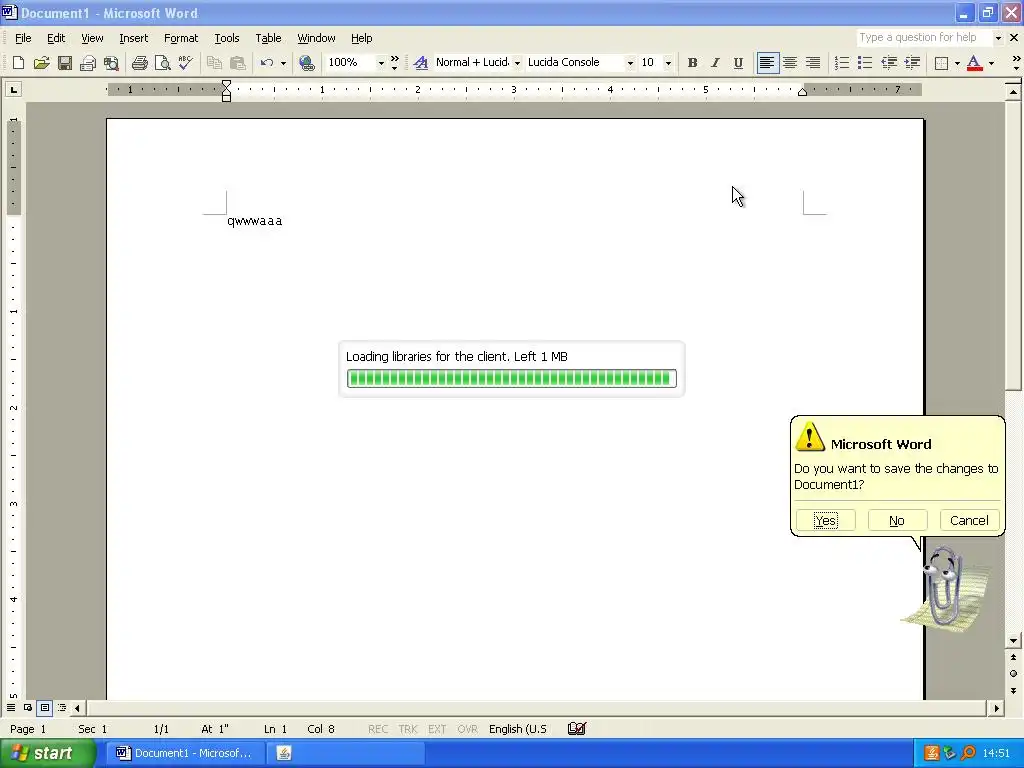Screen dimensions: 1024x768
Task: Open Print Preview from the toolbar
Action: pyautogui.click(x=162, y=63)
